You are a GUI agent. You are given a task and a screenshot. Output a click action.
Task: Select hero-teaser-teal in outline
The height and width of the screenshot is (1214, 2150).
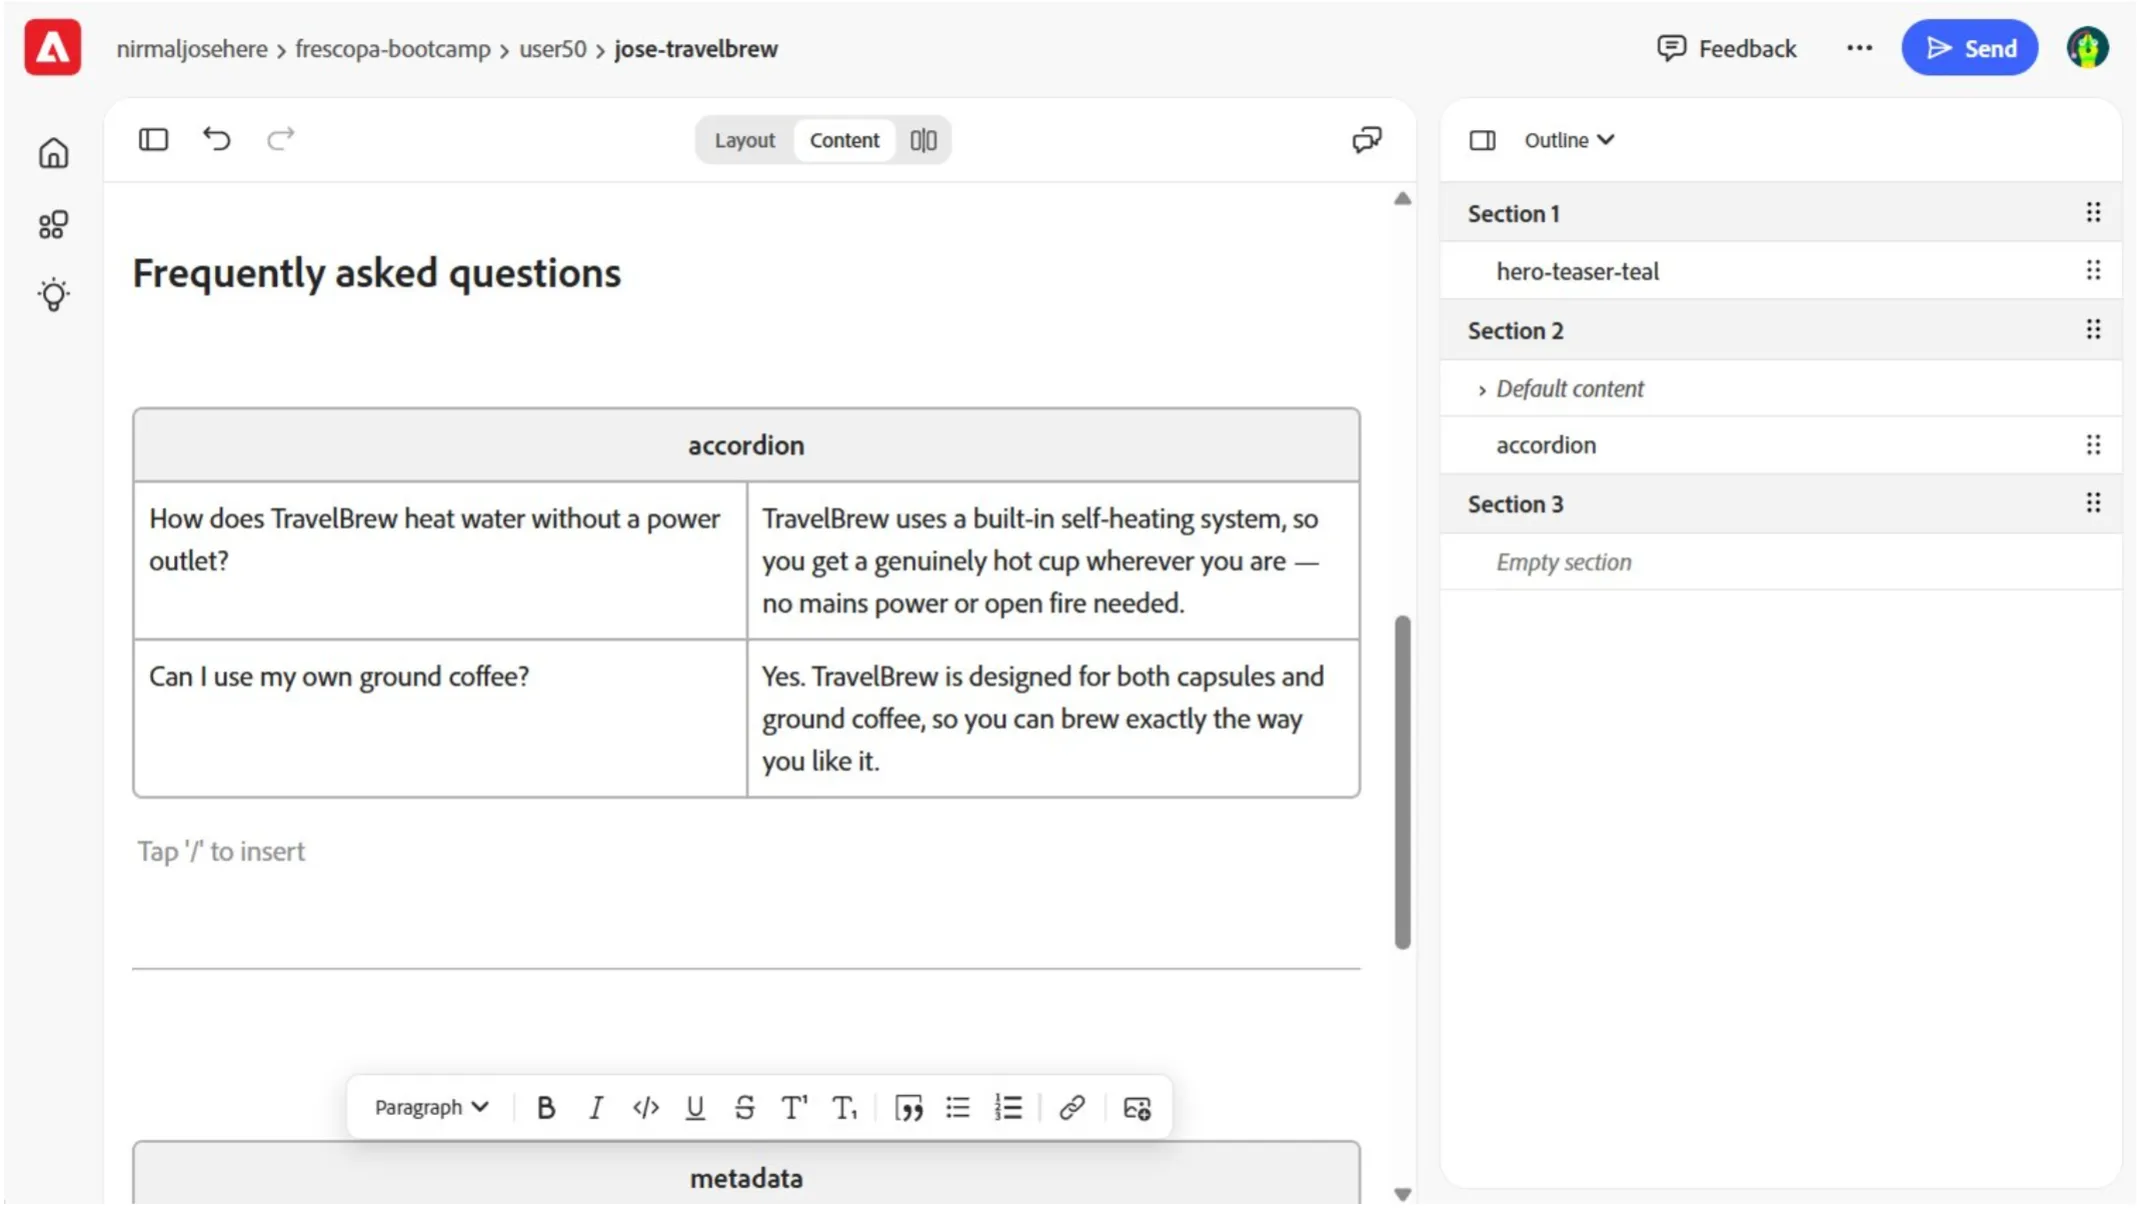(1579, 272)
